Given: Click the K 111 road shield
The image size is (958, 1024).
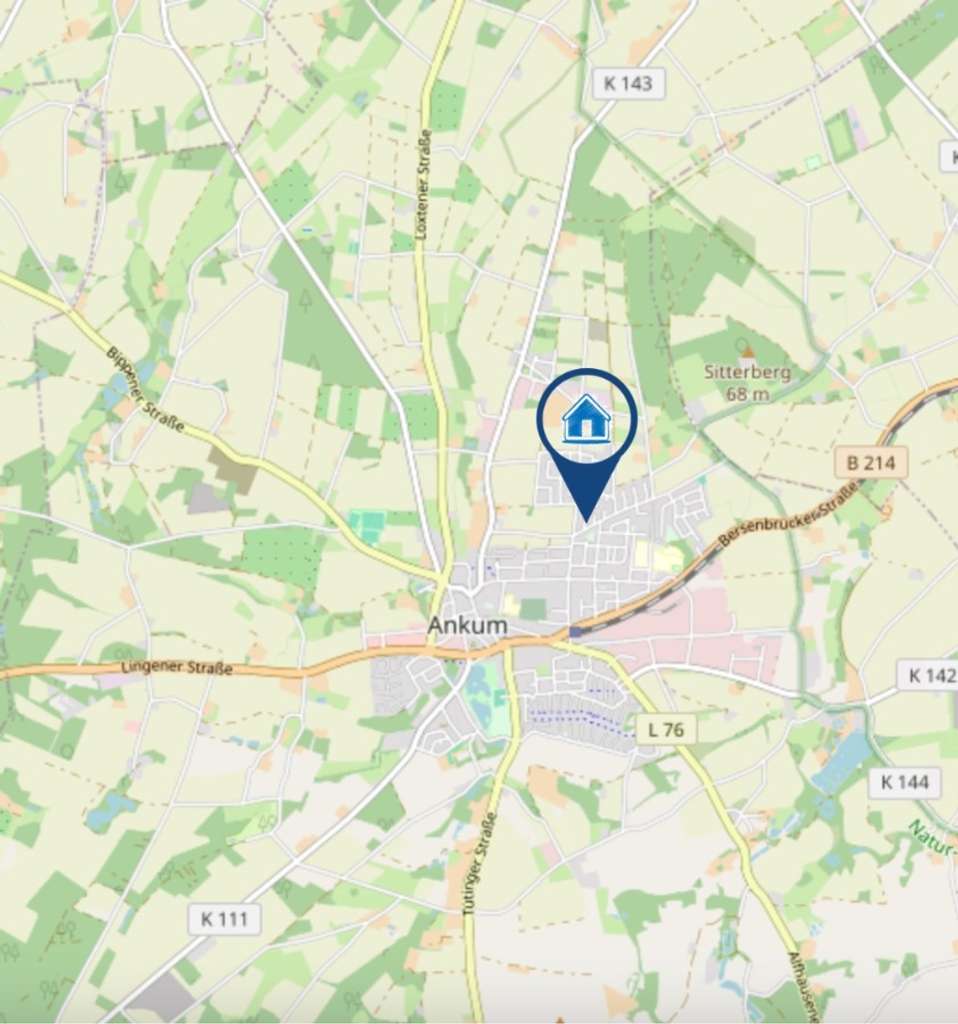Looking at the screenshot, I should [x=224, y=919].
